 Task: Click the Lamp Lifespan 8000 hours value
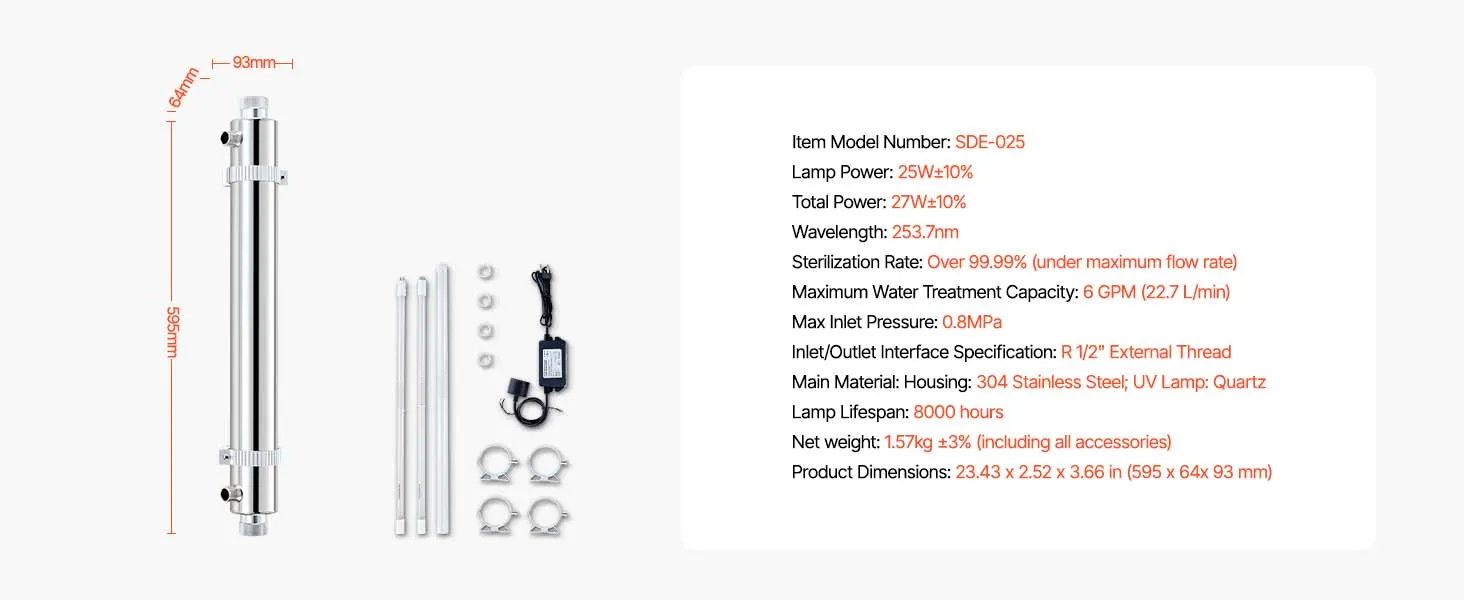click(958, 412)
